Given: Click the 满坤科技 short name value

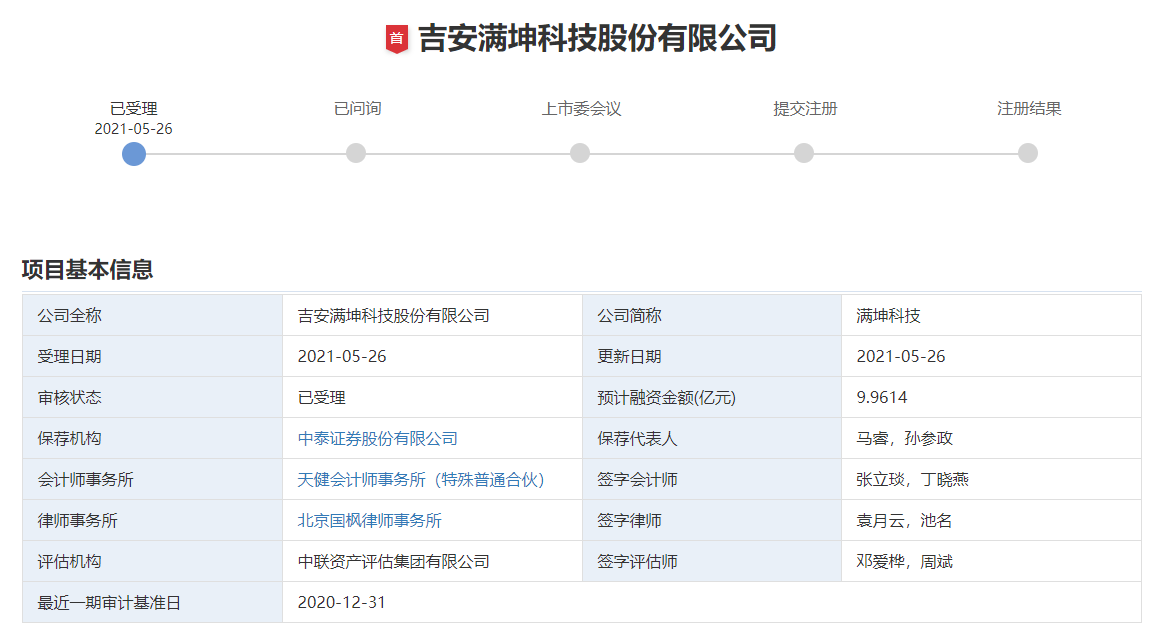Looking at the screenshot, I should coord(888,315).
